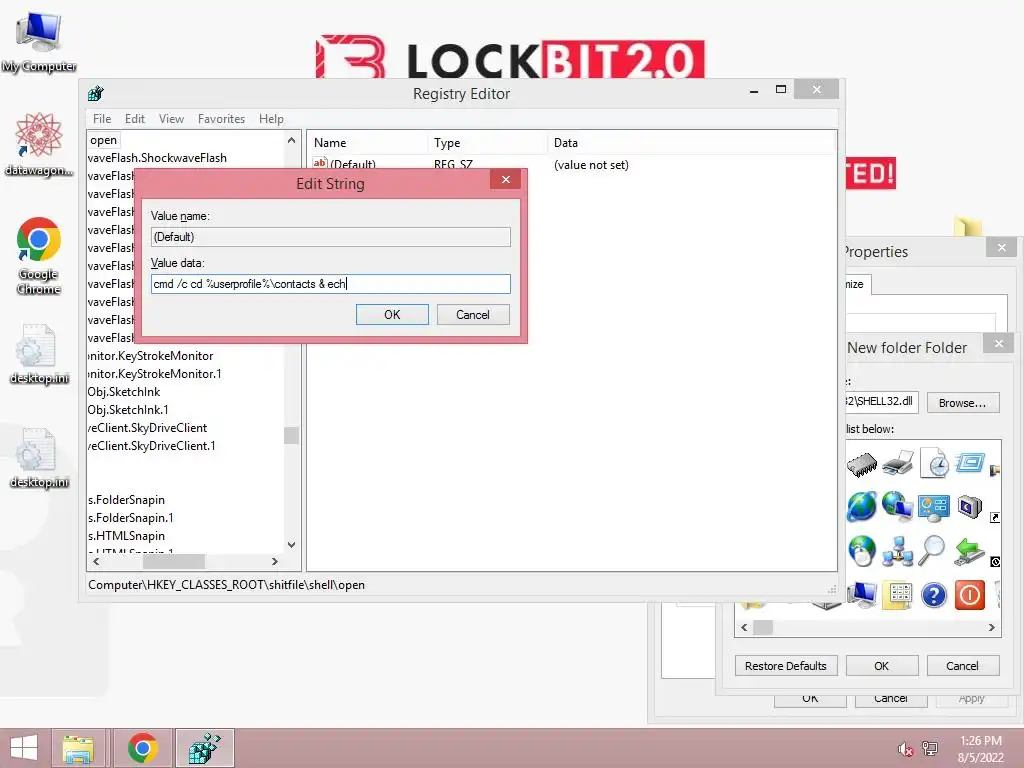Viewport: 1024px width, 768px height.
Task: Click the taskbar clock showing 1:26 PM
Action: point(981,749)
